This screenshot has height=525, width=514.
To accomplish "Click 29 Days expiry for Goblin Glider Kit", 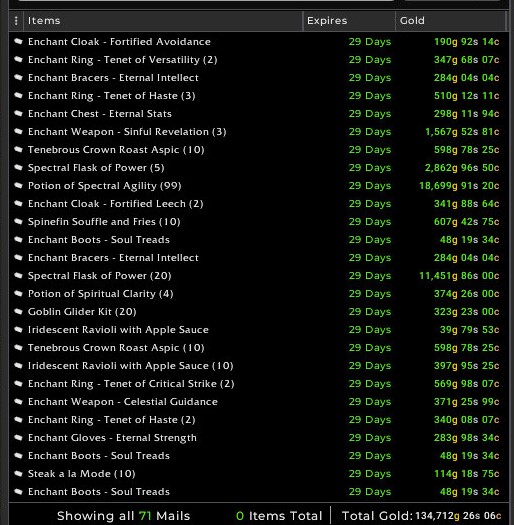I will [370, 312].
